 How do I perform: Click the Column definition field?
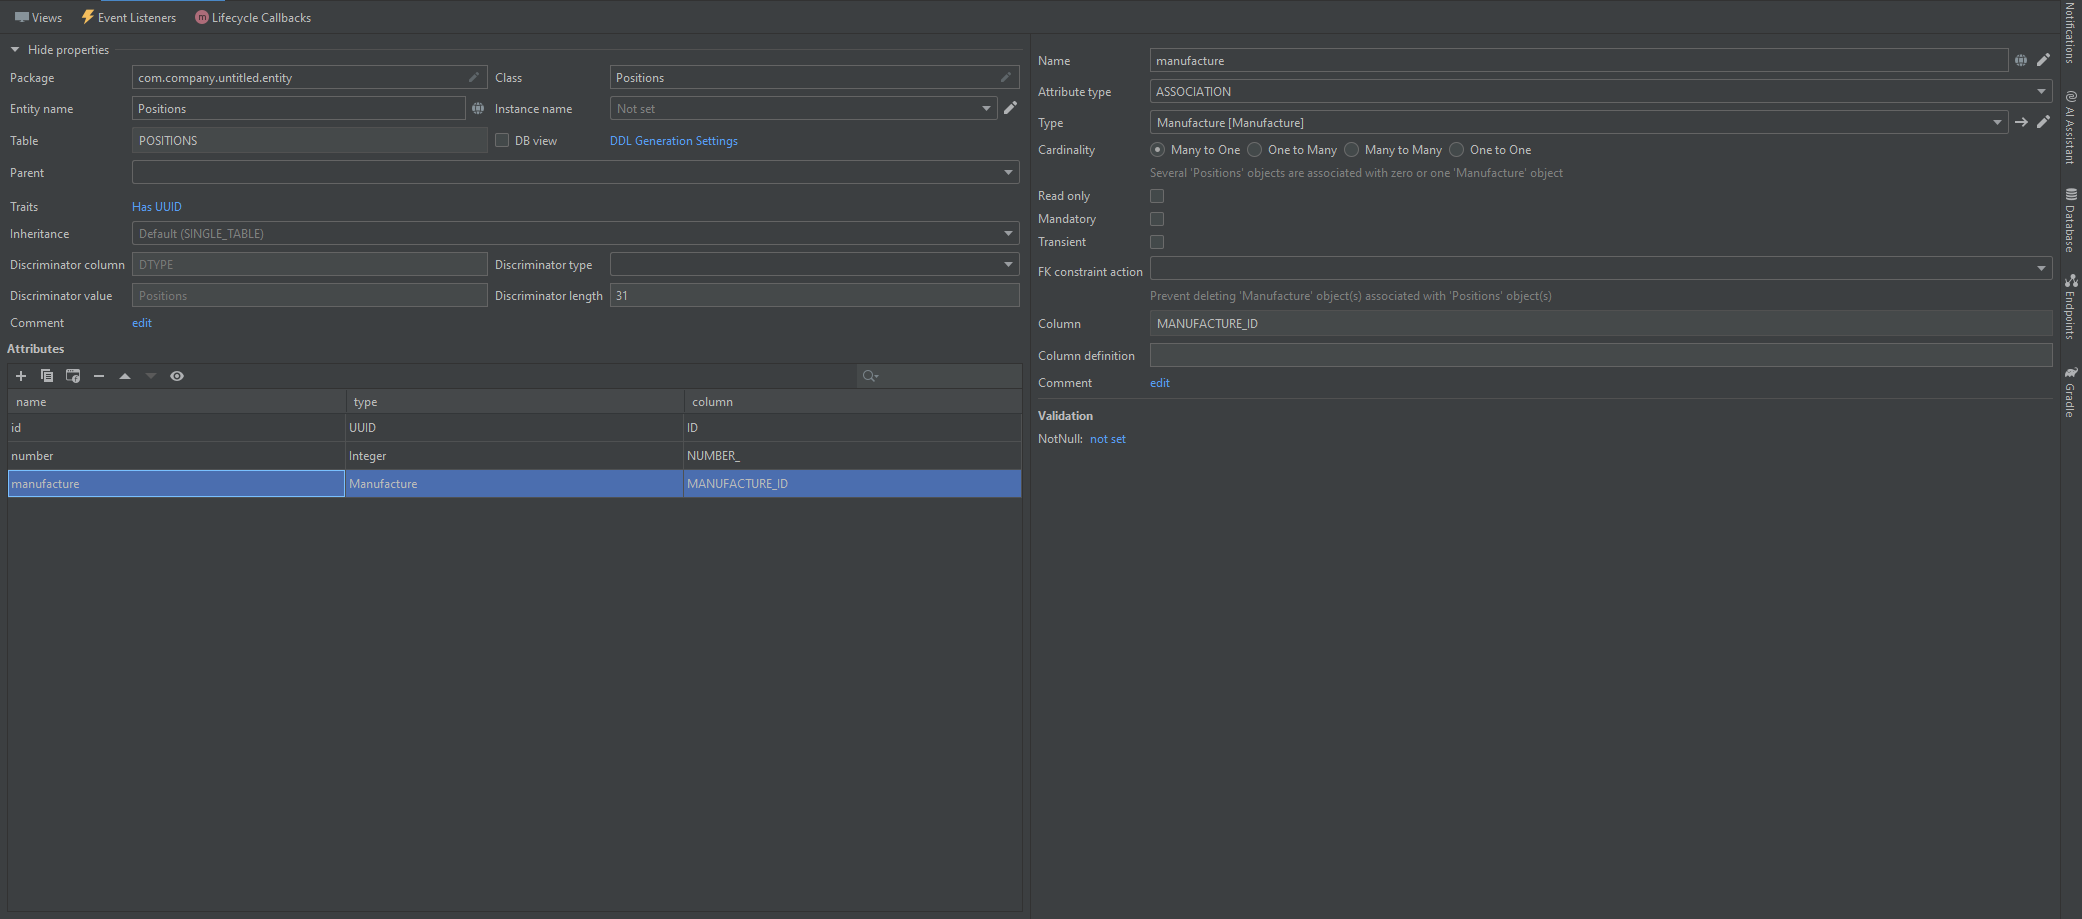[x=1601, y=355]
